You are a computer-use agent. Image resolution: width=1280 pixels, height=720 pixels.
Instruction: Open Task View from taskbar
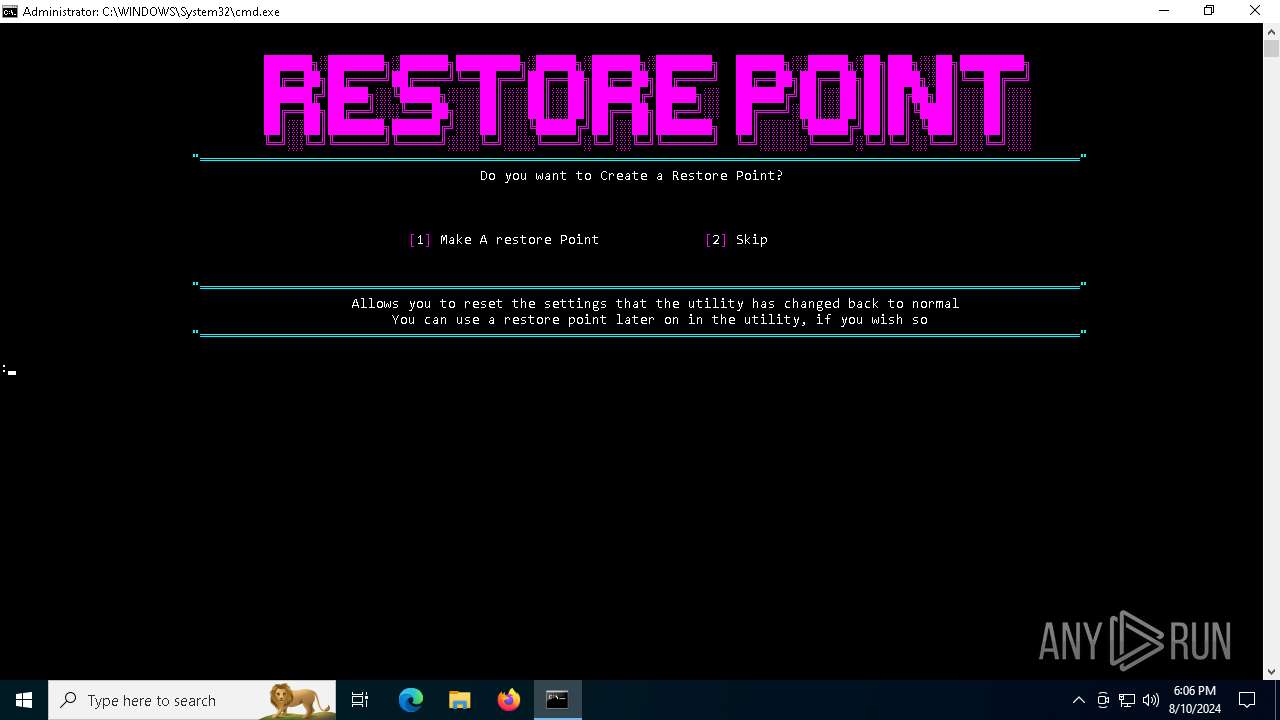[x=360, y=700]
